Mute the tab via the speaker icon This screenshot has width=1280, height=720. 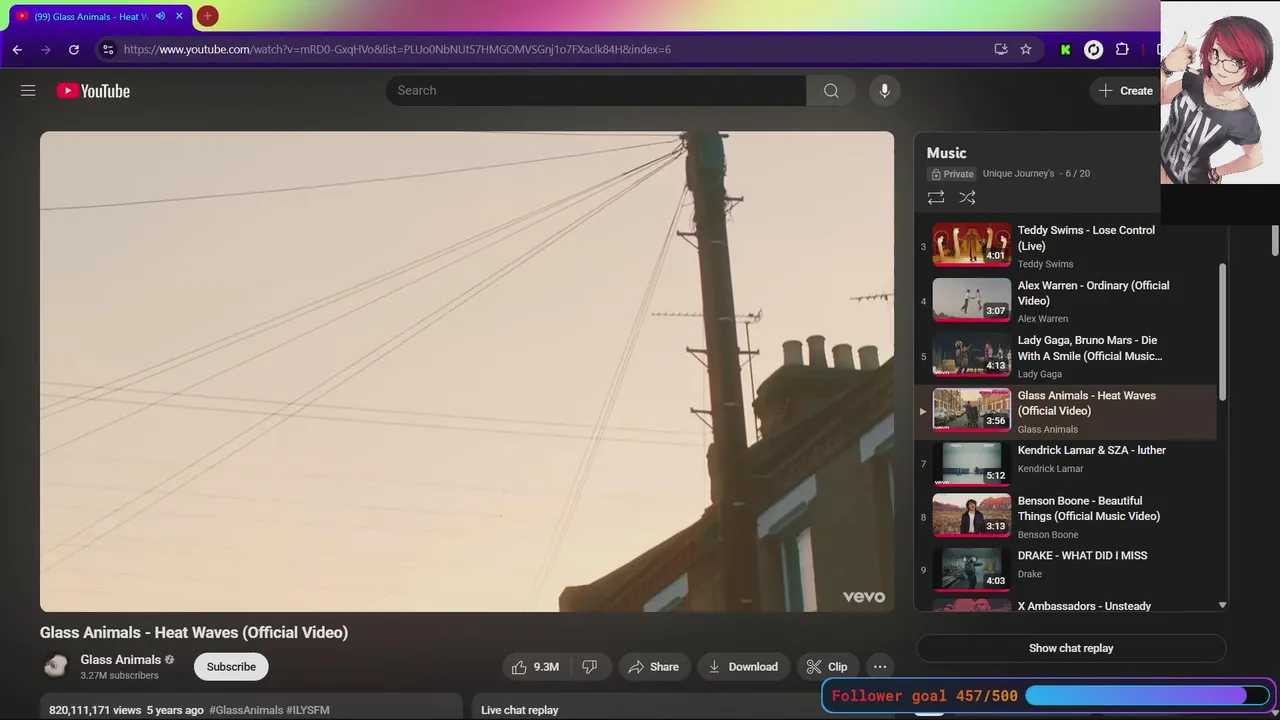[x=160, y=16]
